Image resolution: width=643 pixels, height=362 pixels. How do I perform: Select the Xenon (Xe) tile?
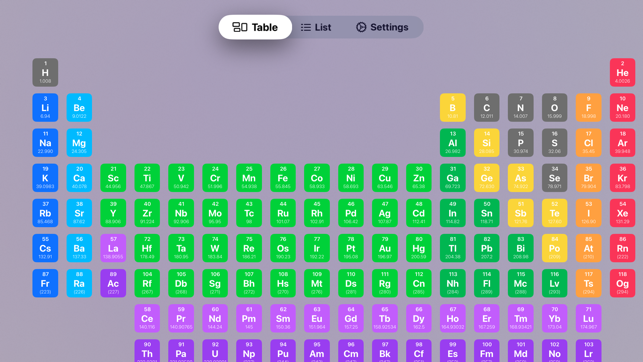point(622,213)
